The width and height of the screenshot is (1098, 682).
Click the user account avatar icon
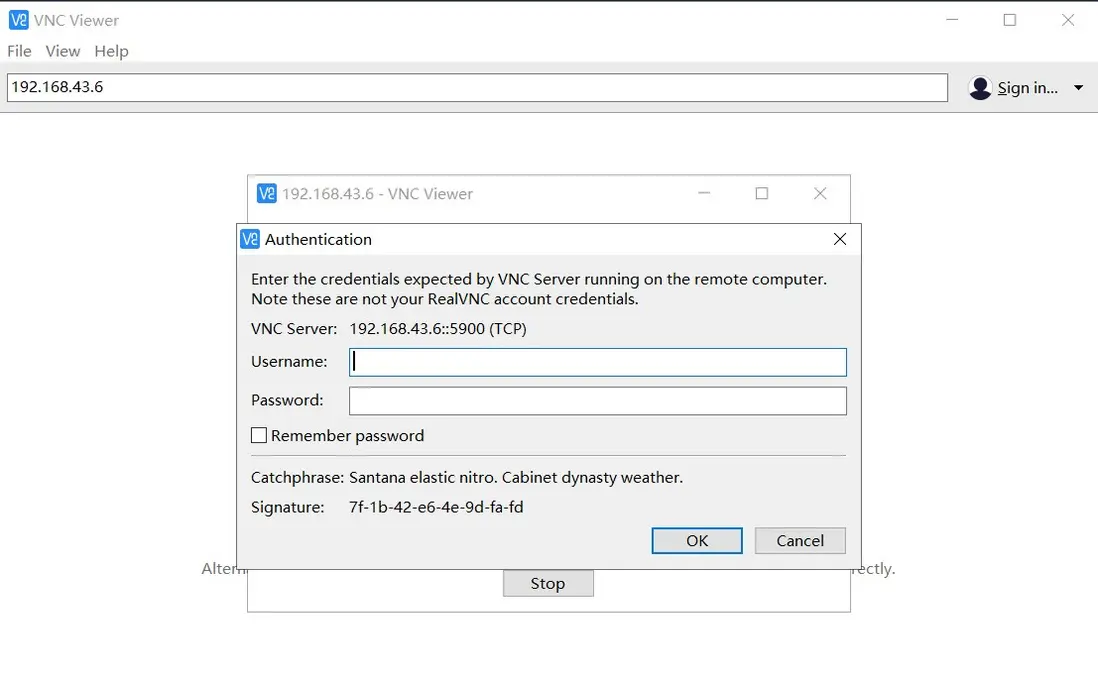pos(980,87)
